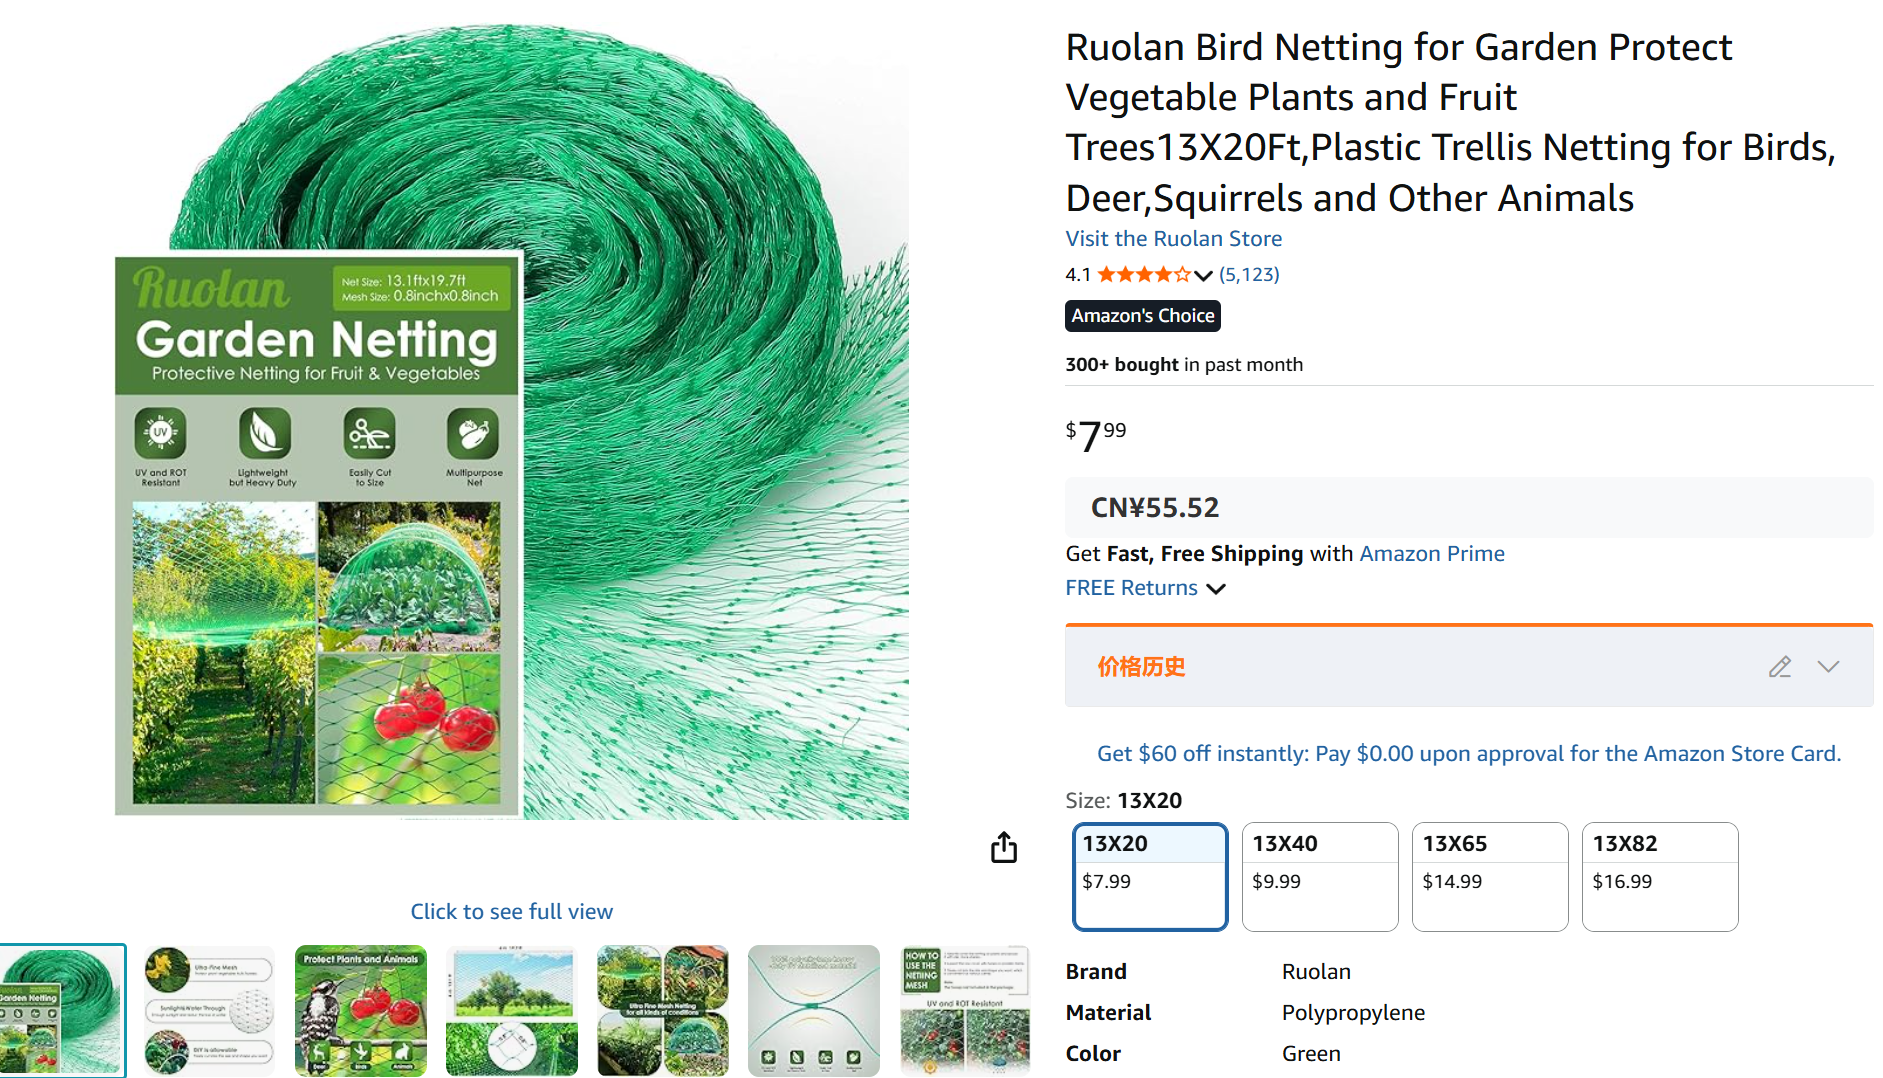This screenshot has height=1078, width=1883.
Task: View the green roll main image thumbnail
Action: tap(62, 1010)
